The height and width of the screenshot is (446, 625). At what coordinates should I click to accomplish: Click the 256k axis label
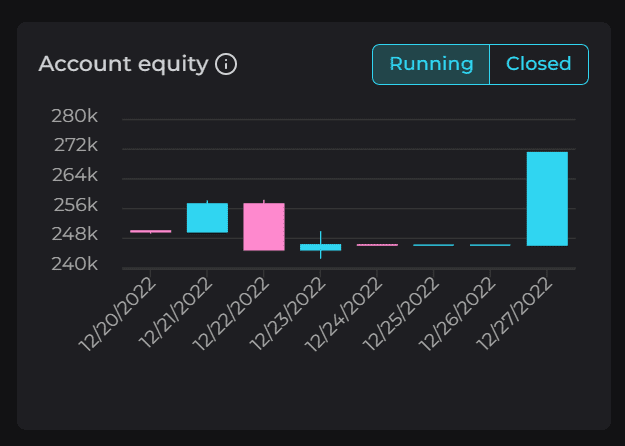point(76,205)
